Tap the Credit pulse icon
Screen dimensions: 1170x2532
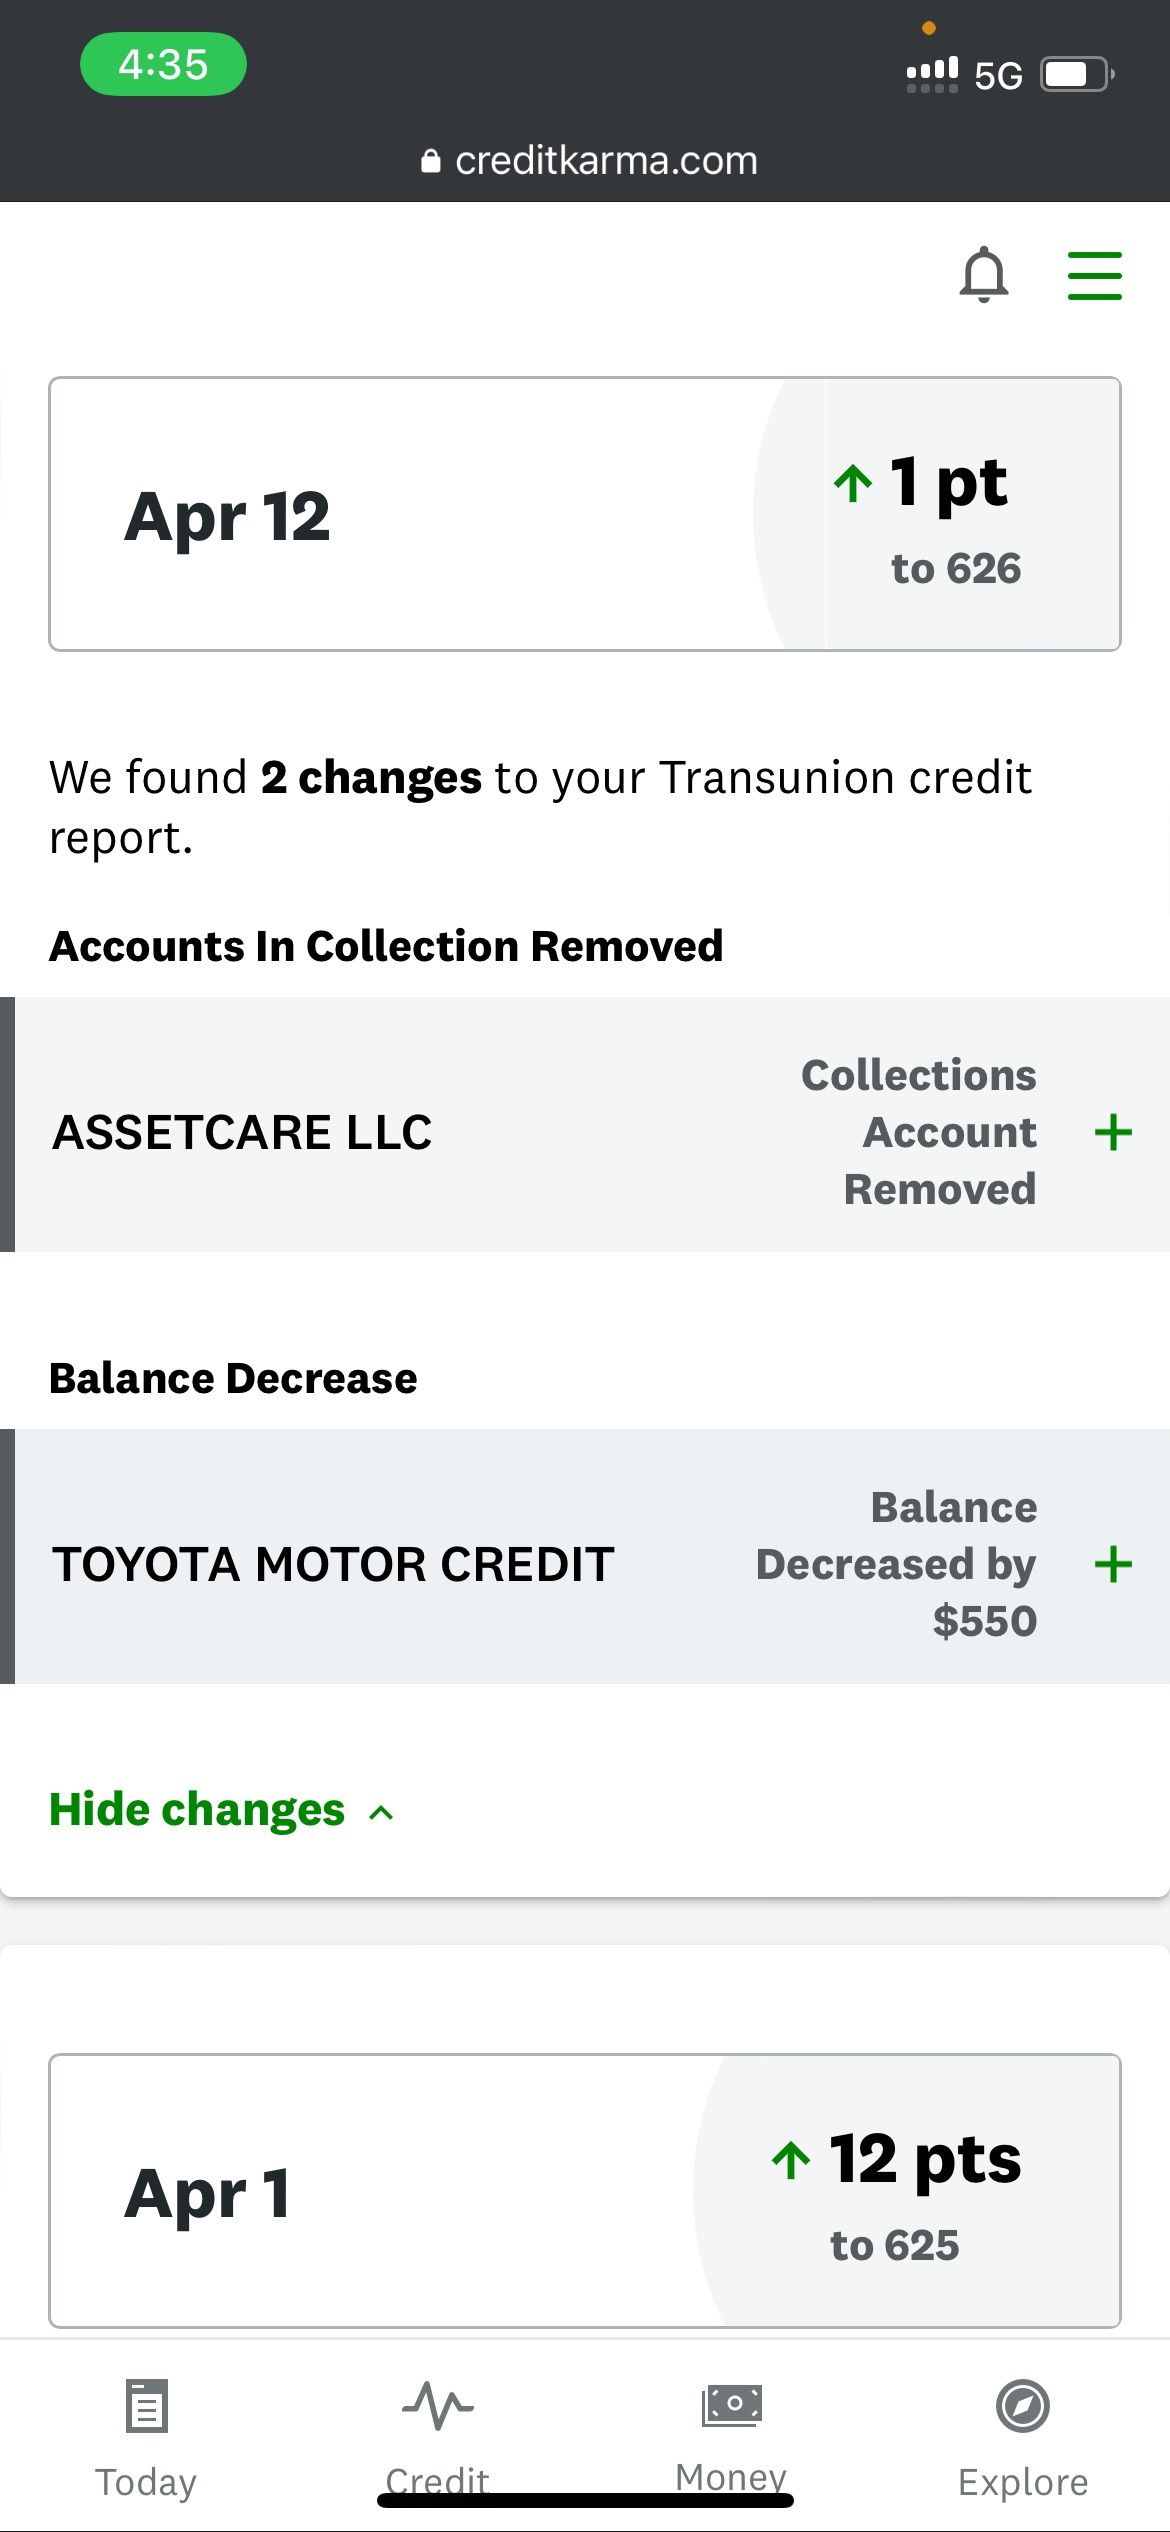click(x=438, y=2405)
